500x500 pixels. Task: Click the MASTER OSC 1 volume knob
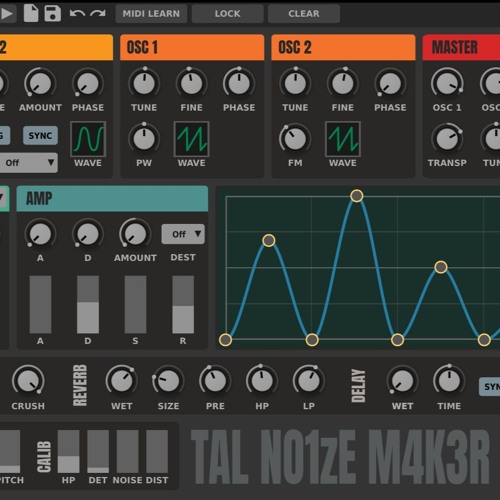click(x=447, y=83)
